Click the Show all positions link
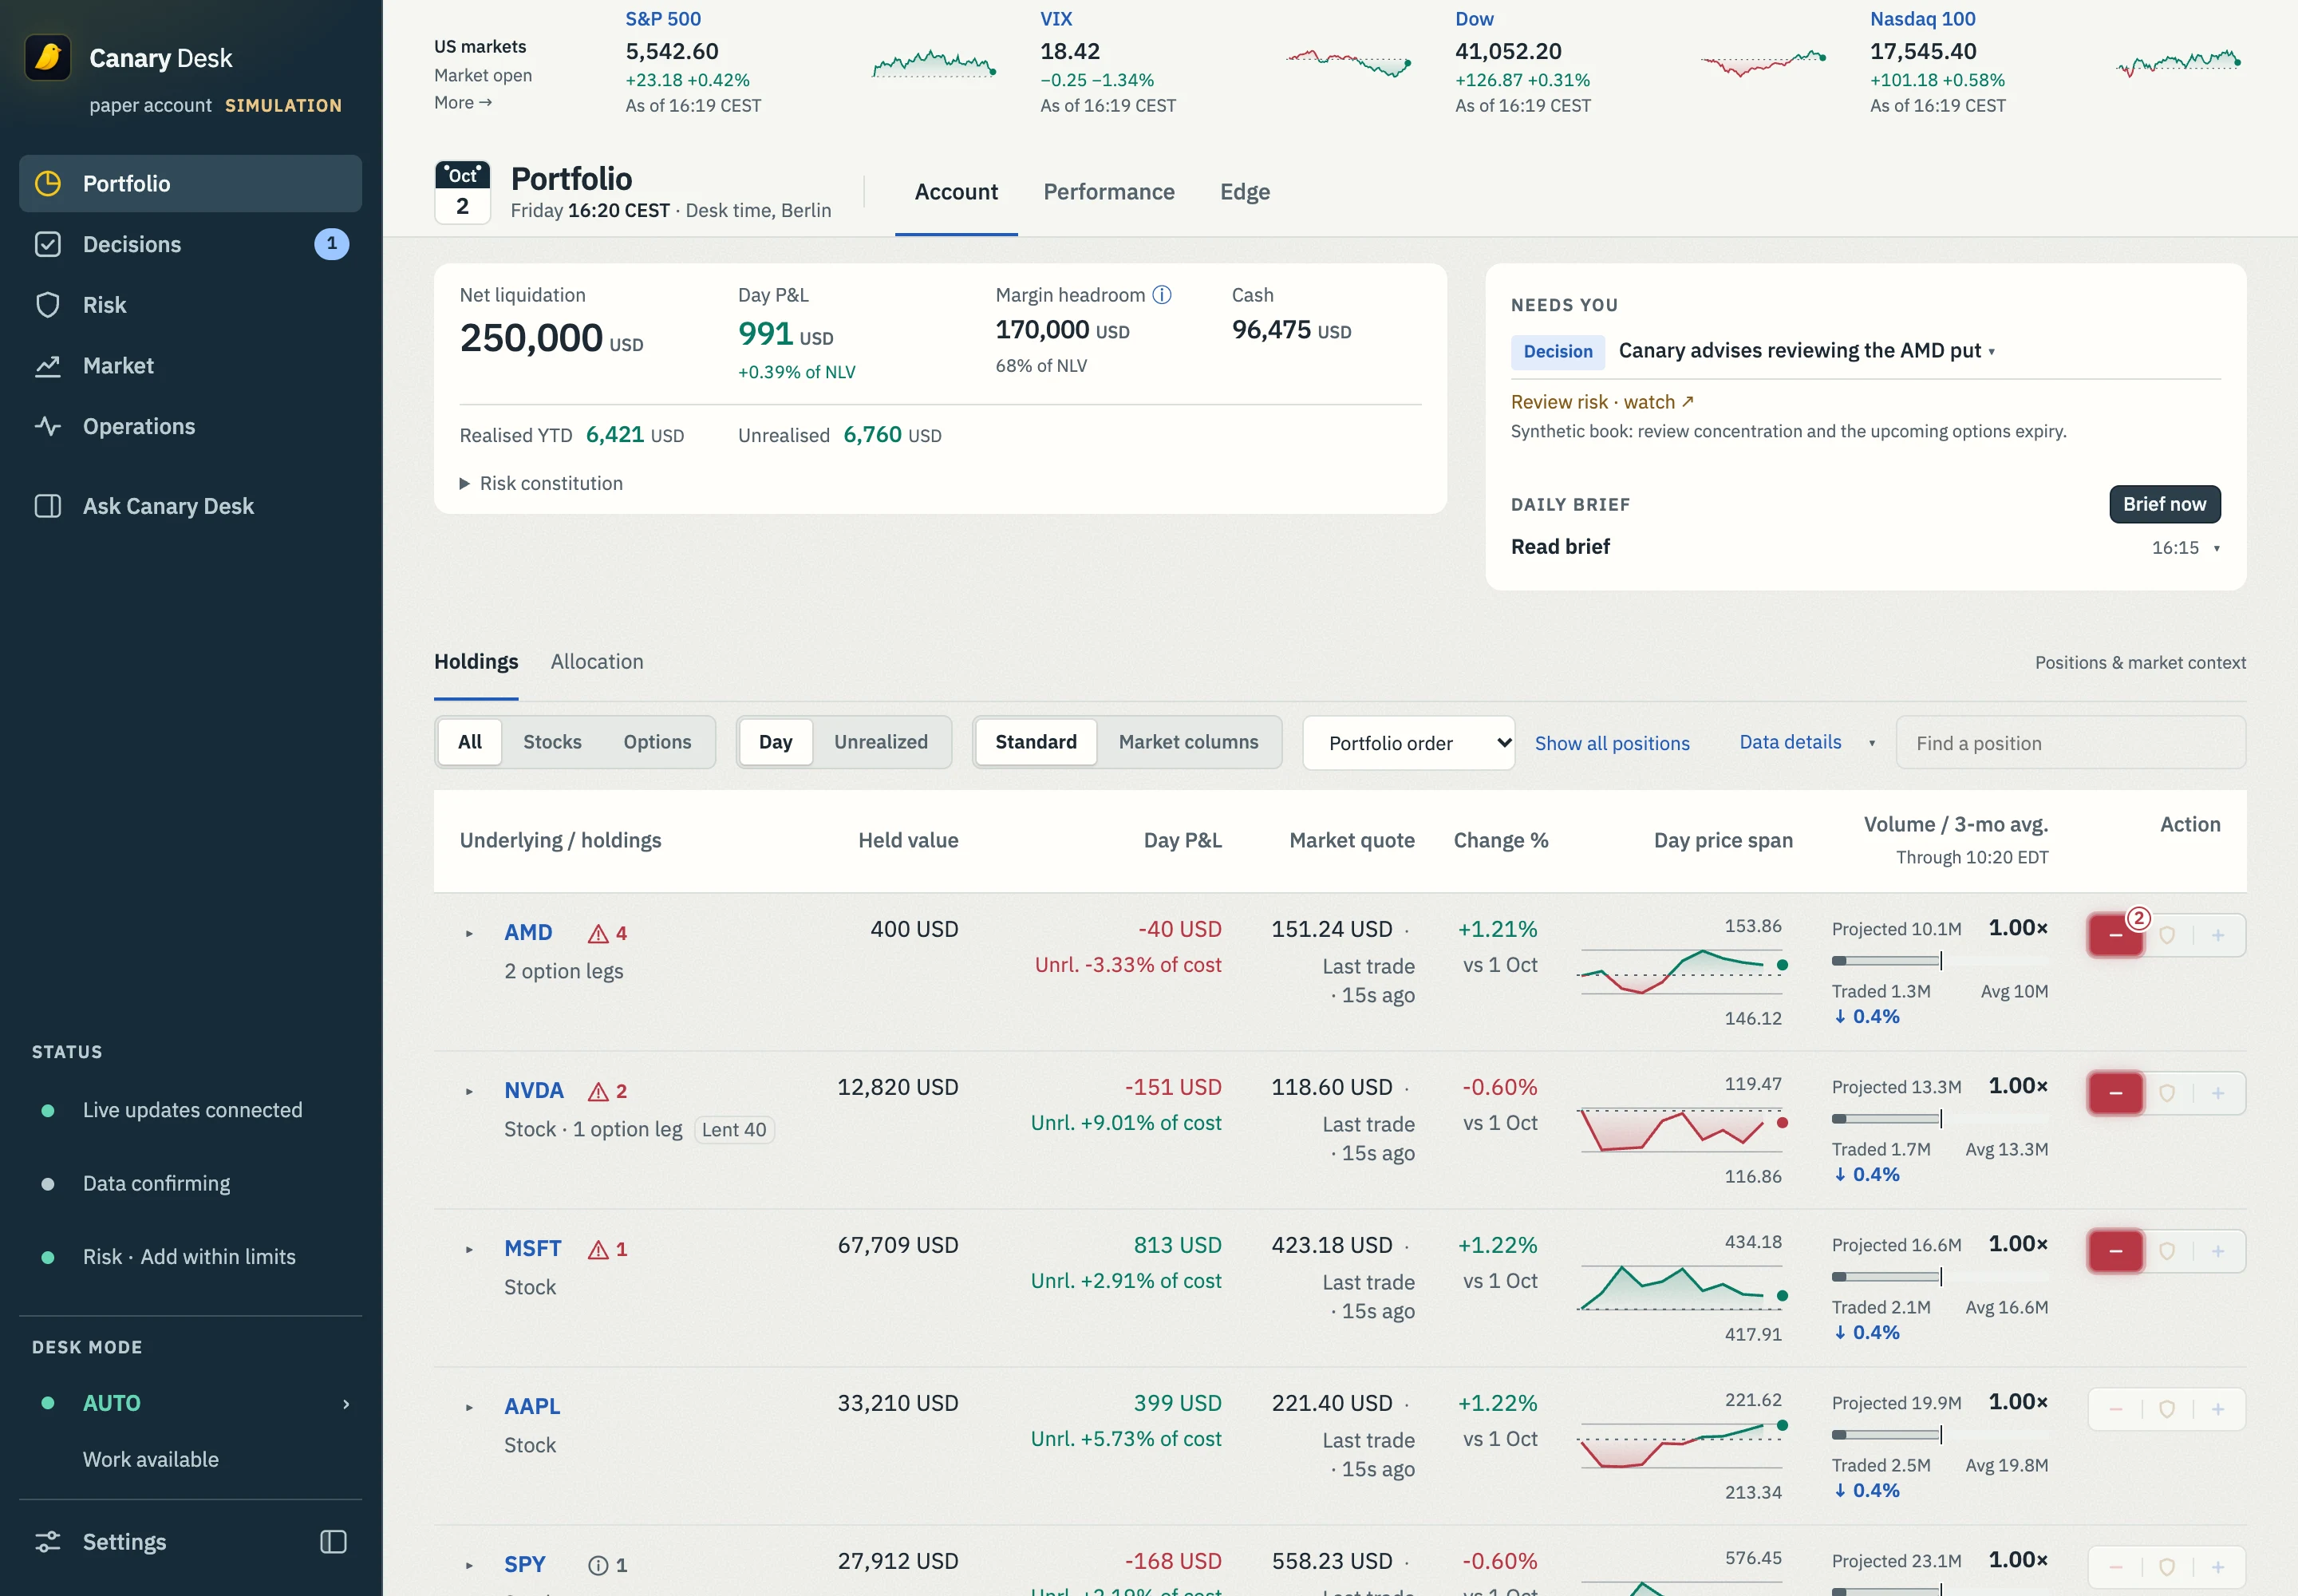Image resolution: width=2298 pixels, height=1596 pixels. 1611,743
